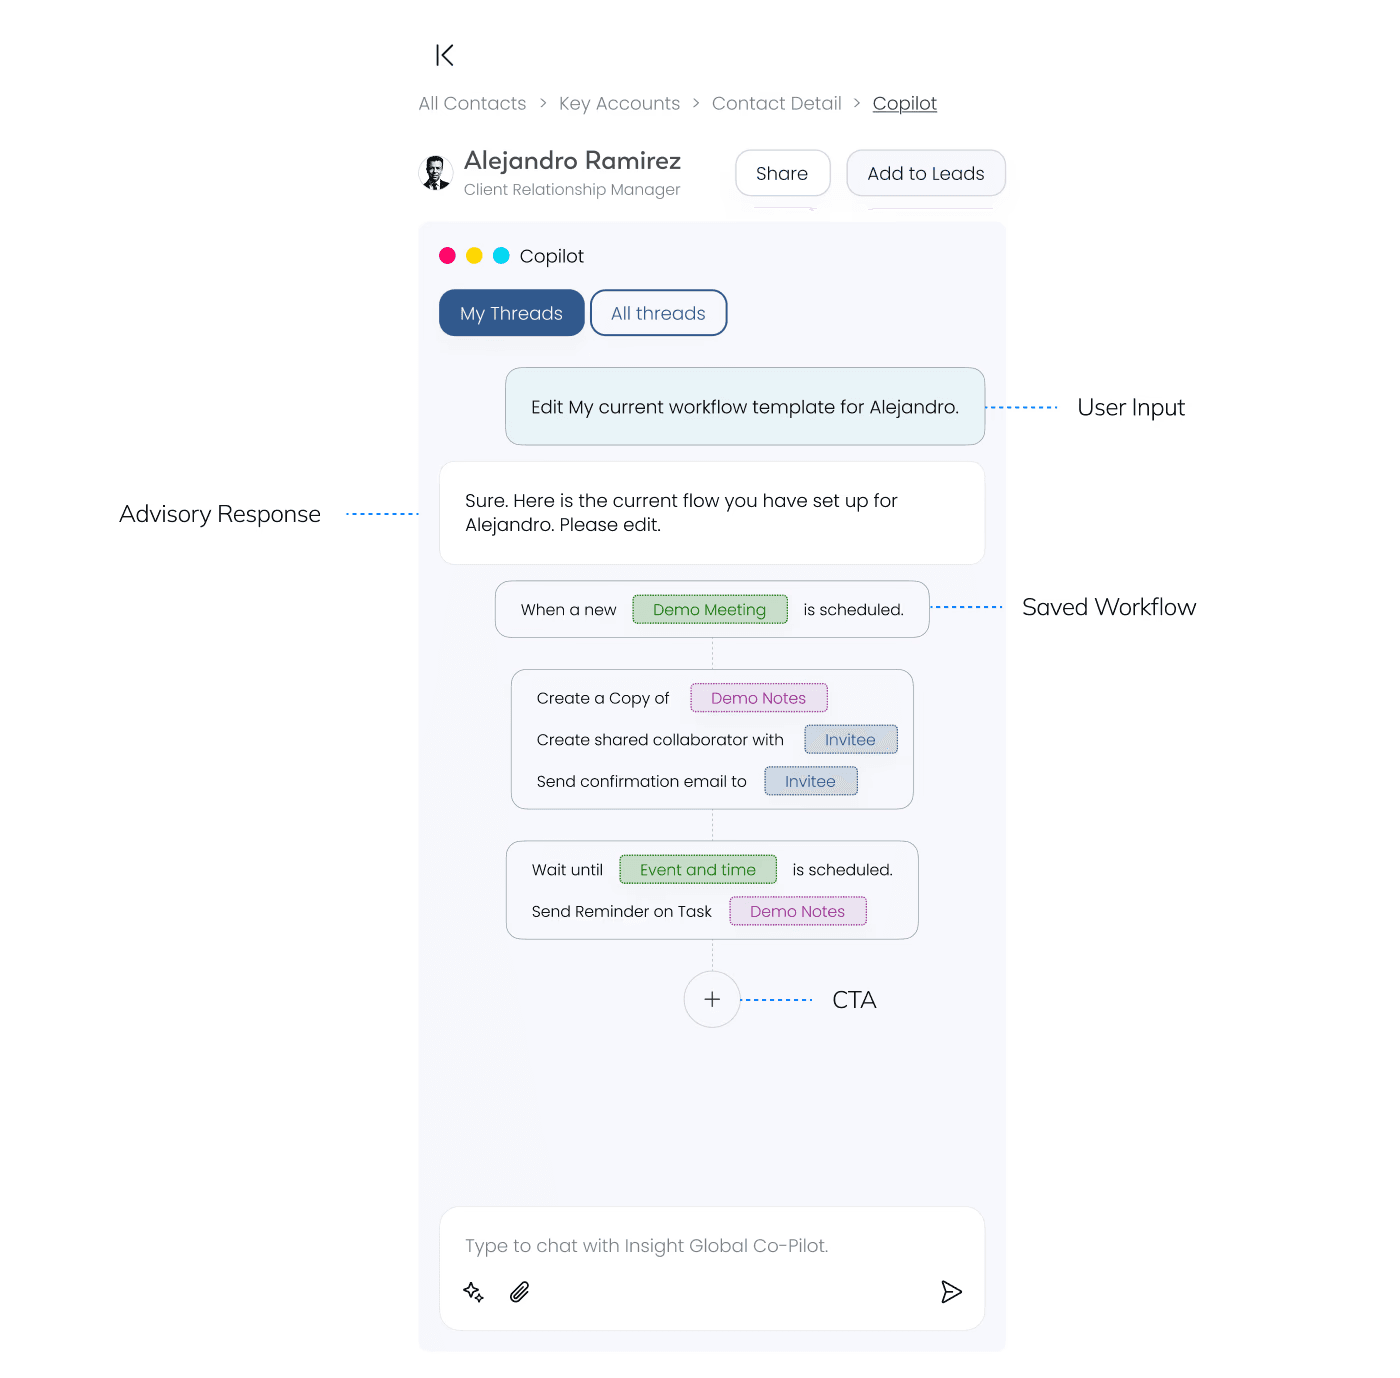The image size is (1400, 1378).
Task: Click the "Send confirmation email to" step text
Action: click(641, 781)
